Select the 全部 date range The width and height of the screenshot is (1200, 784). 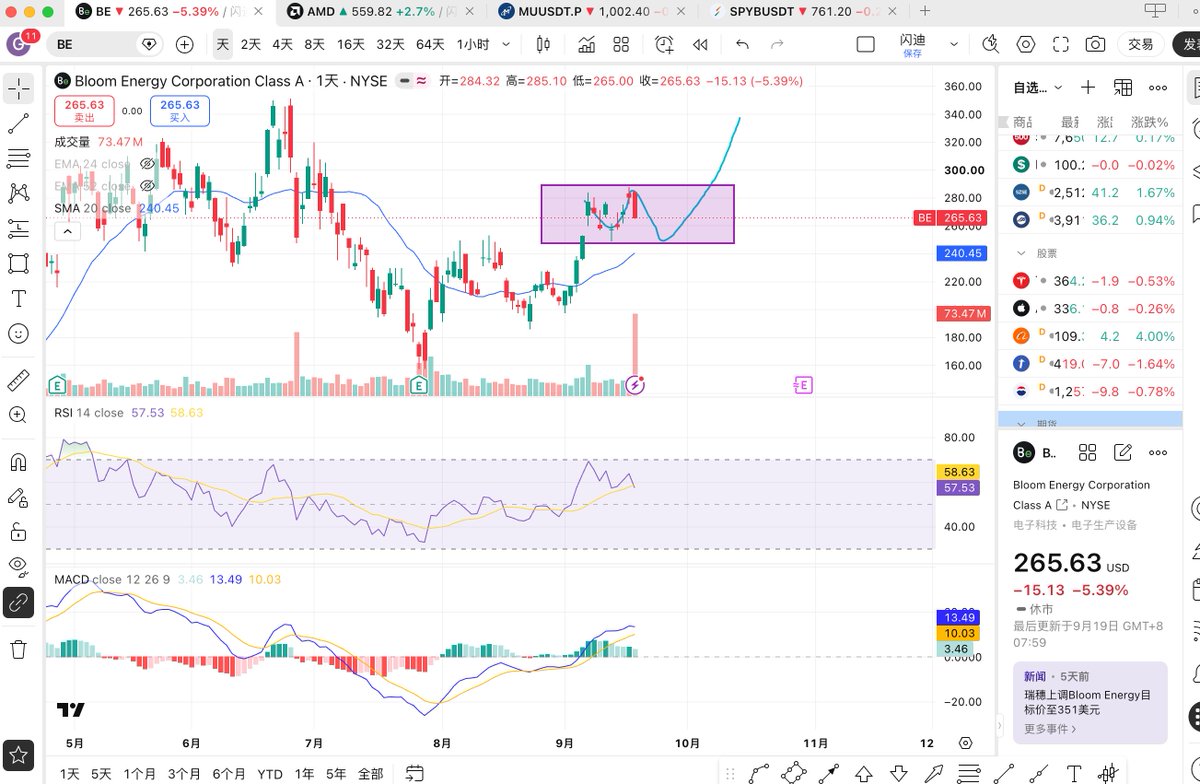point(370,774)
